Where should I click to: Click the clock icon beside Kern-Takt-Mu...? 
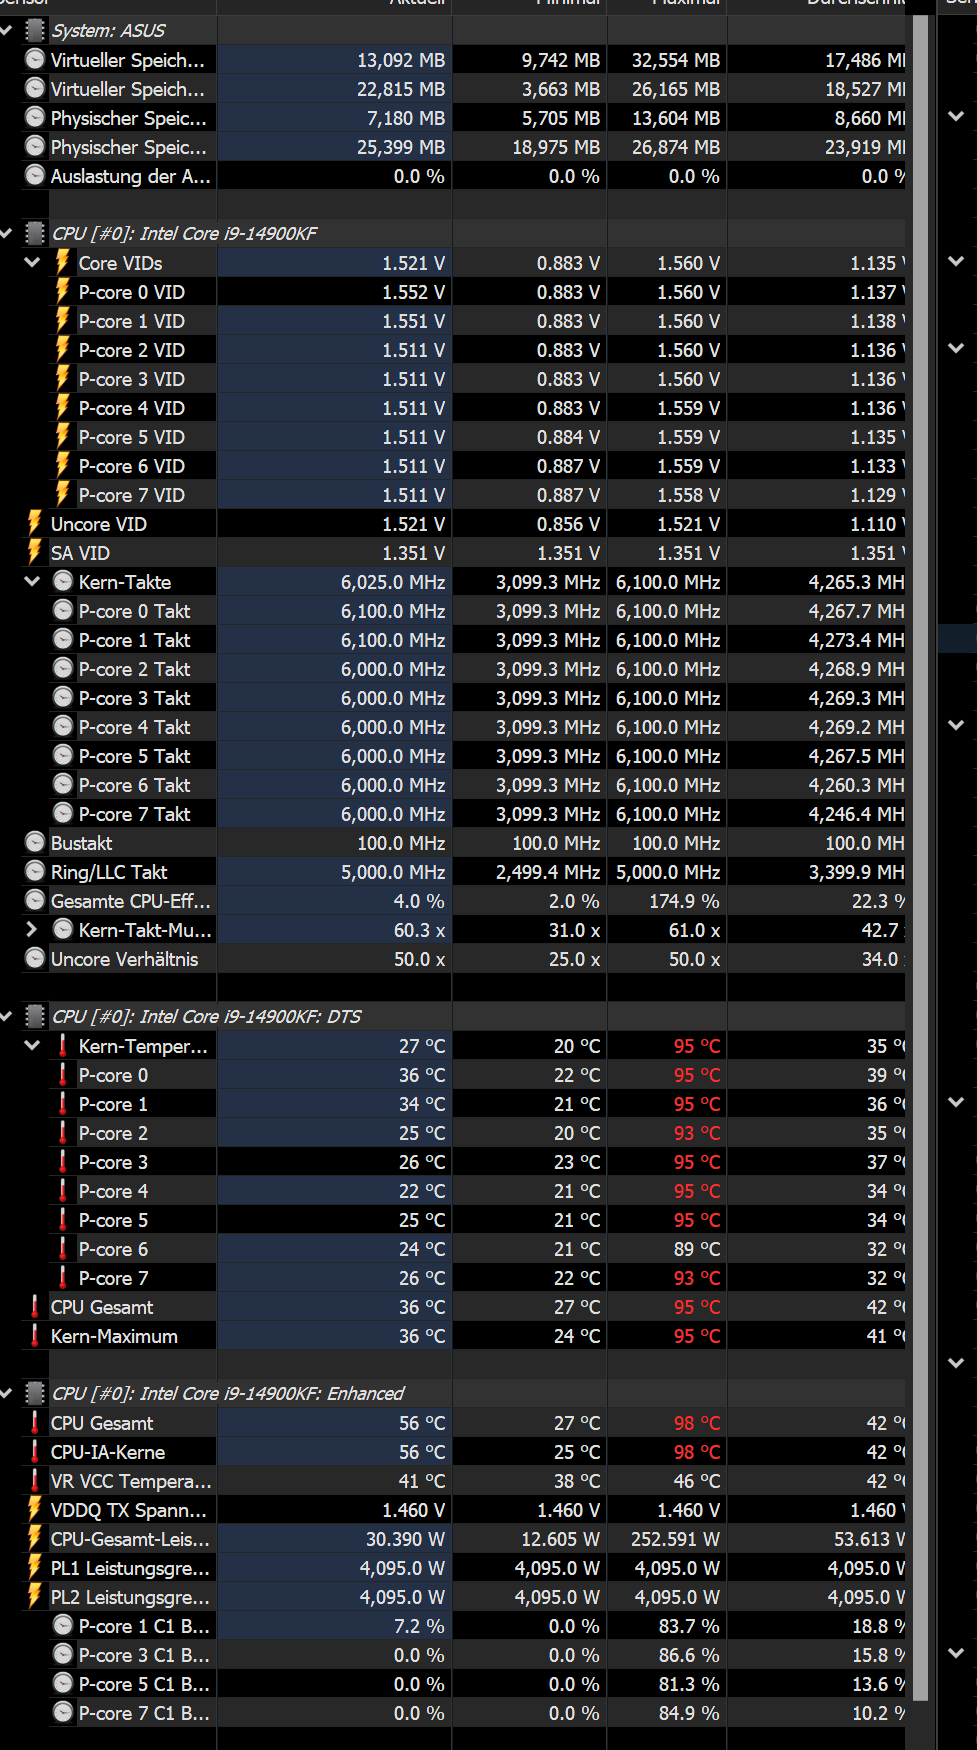click(x=63, y=929)
